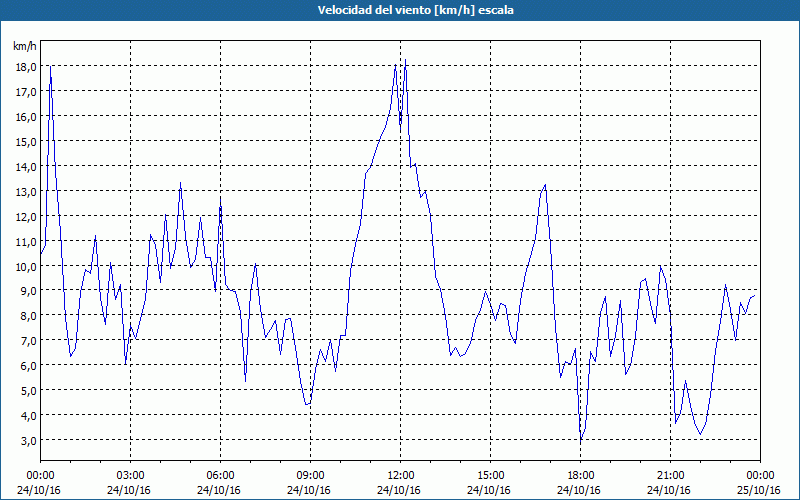Click the 25/10/16 date label
Screen dimensions: 800x500
click(x=759, y=490)
